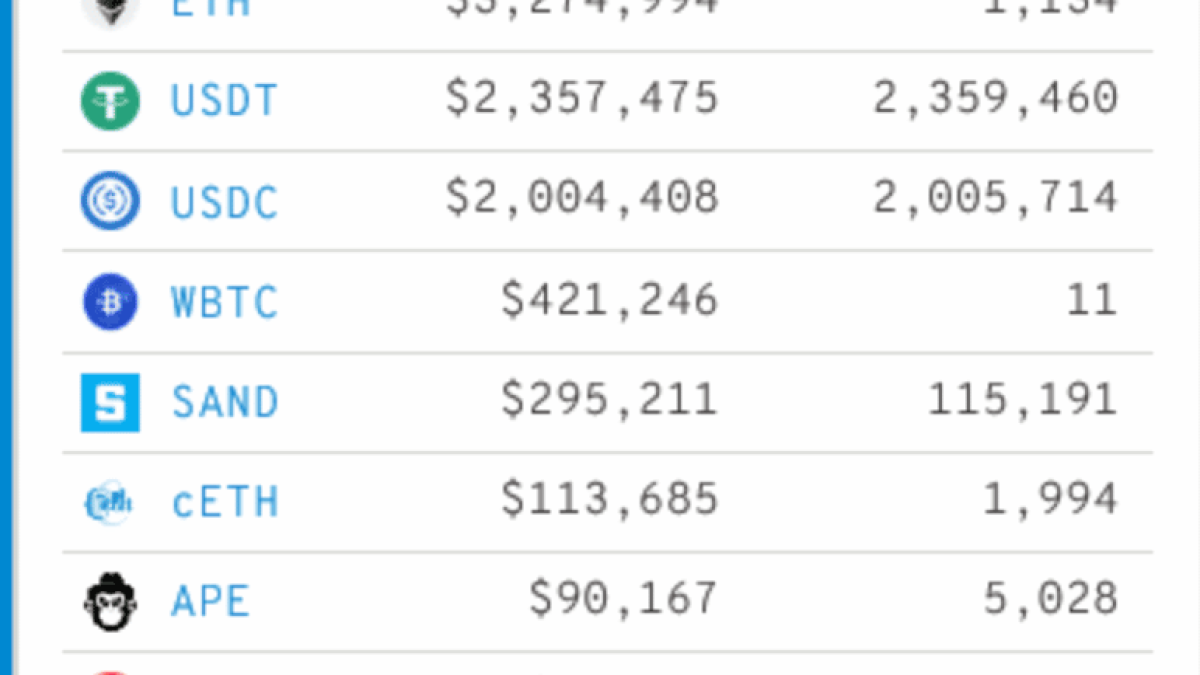
Task: Open the cETH token link
Action: 224,502
